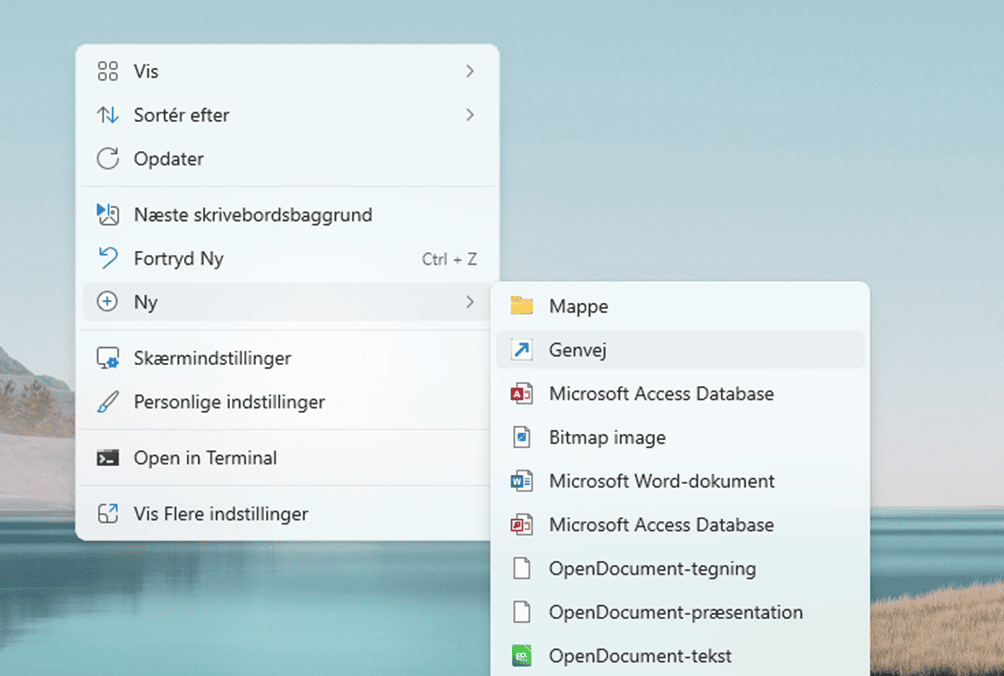Click the Bitmap image file icon
1004x676 pixels.
[x=521, y=438]
